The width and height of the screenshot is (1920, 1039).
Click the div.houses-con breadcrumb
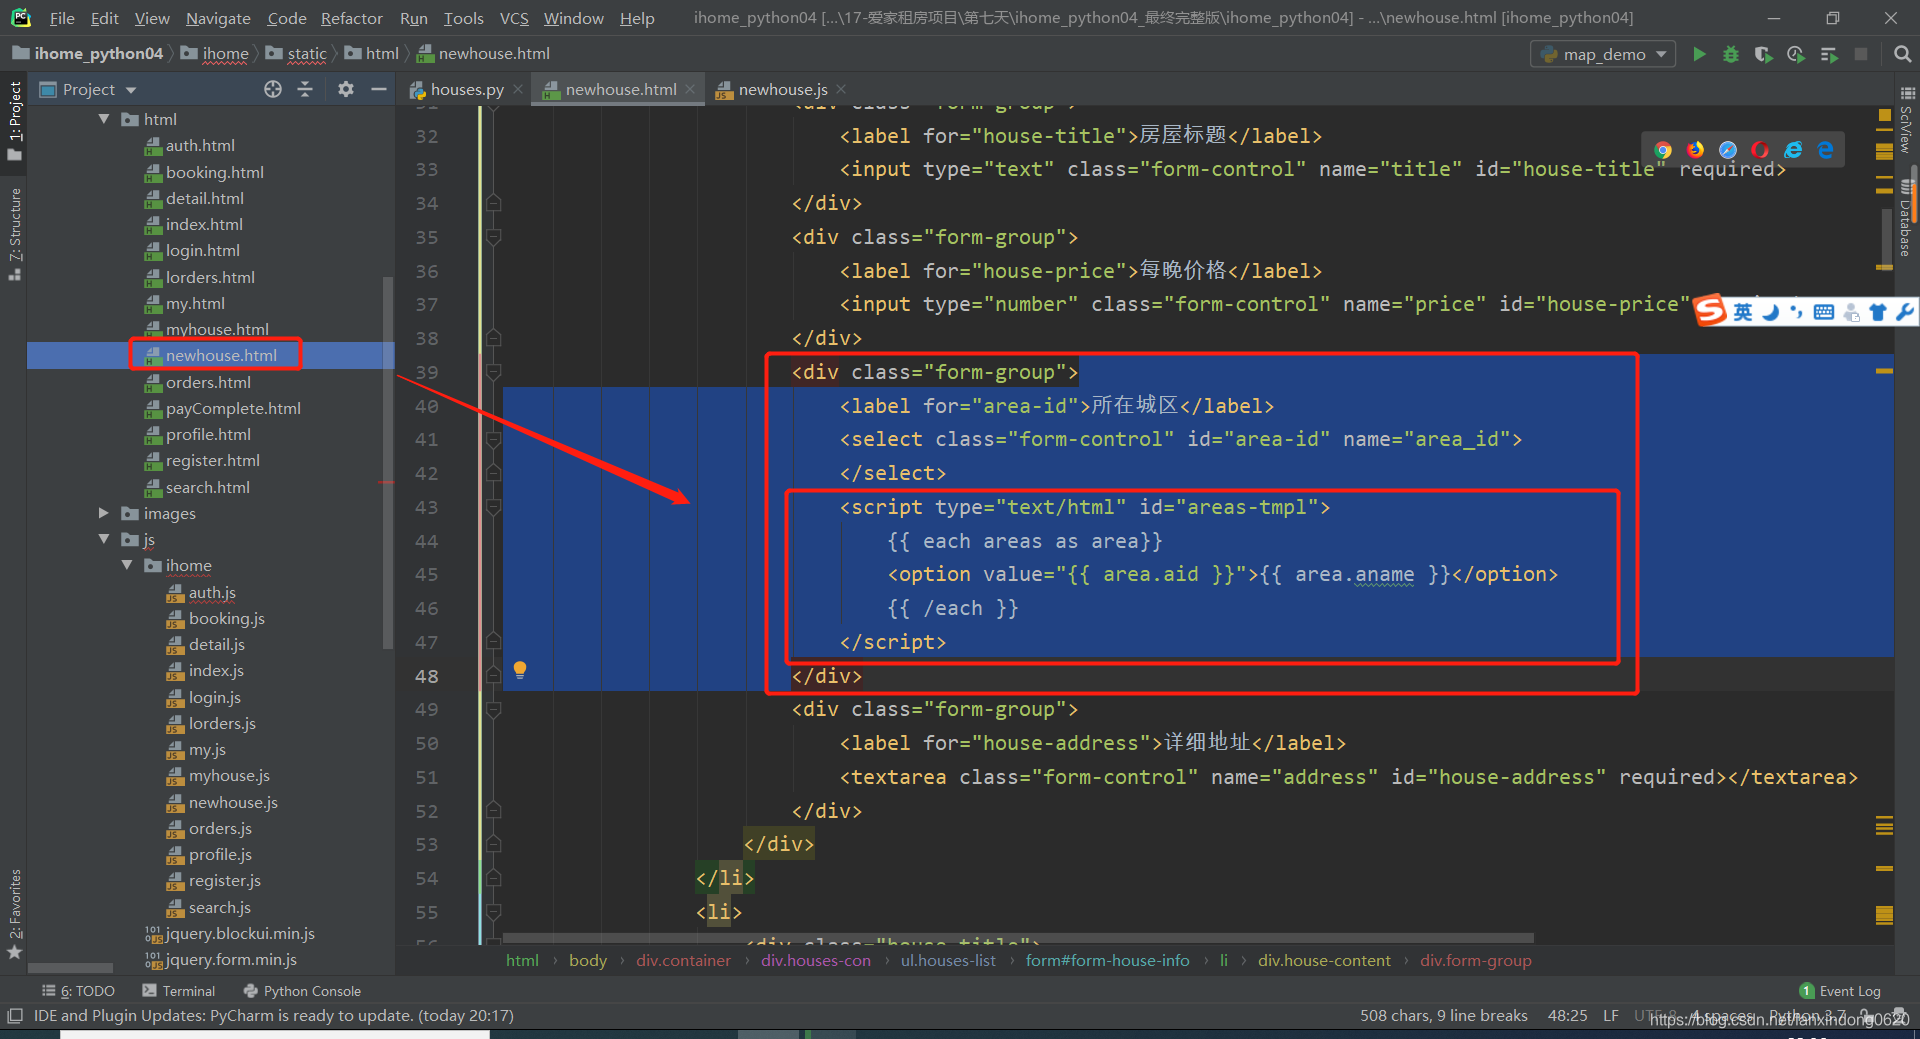(x=815, y=960)
